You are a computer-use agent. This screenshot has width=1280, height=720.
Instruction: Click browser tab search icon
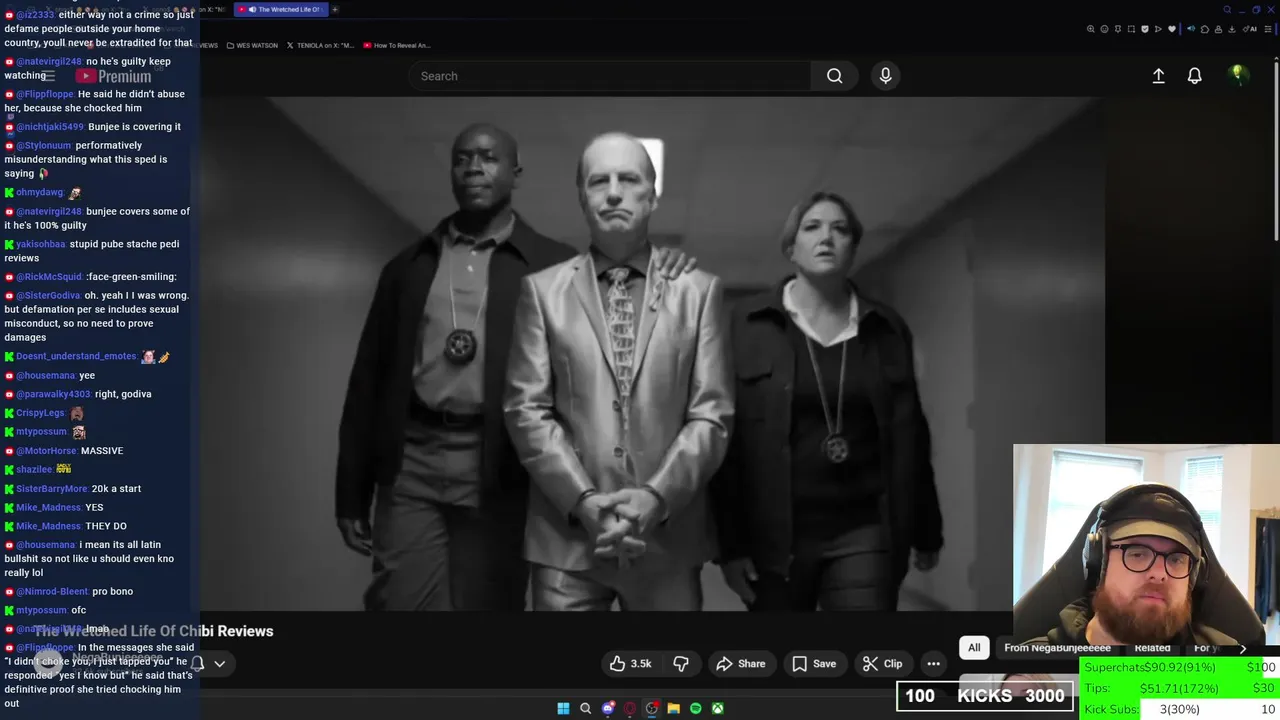tap(1227, 10)
